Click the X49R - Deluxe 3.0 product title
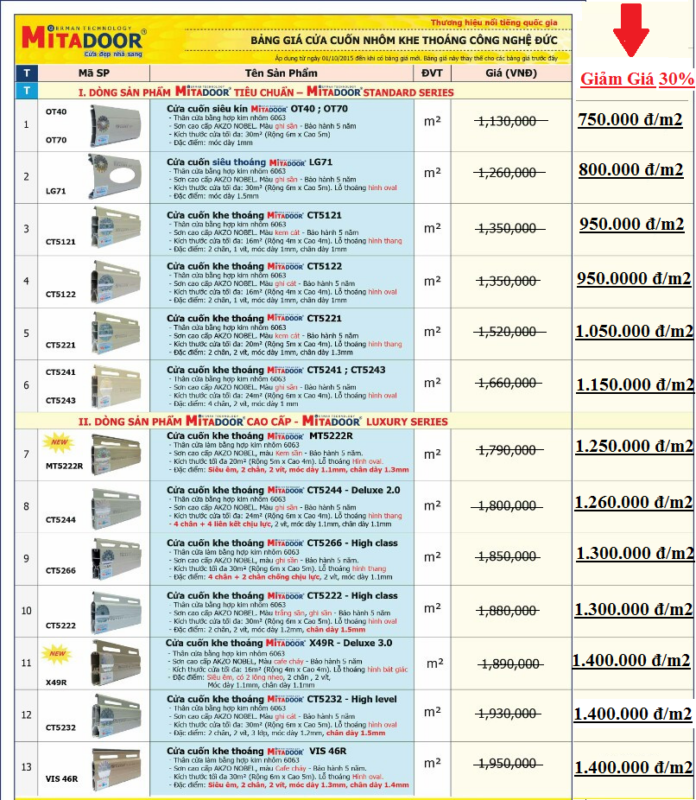696x800 pixels. pyautogui.click(x=279, y=643)
